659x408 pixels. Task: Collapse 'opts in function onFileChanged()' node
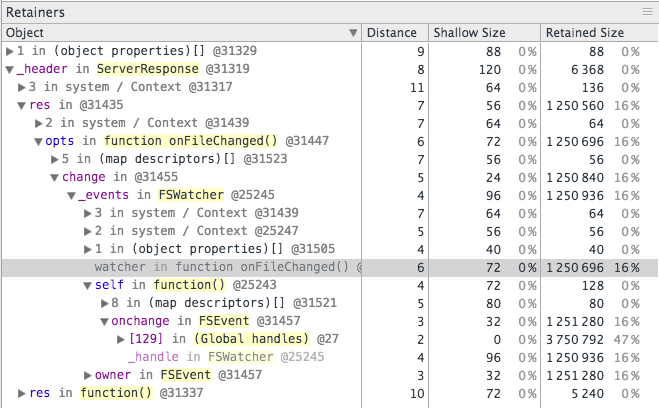coord(39,142)
